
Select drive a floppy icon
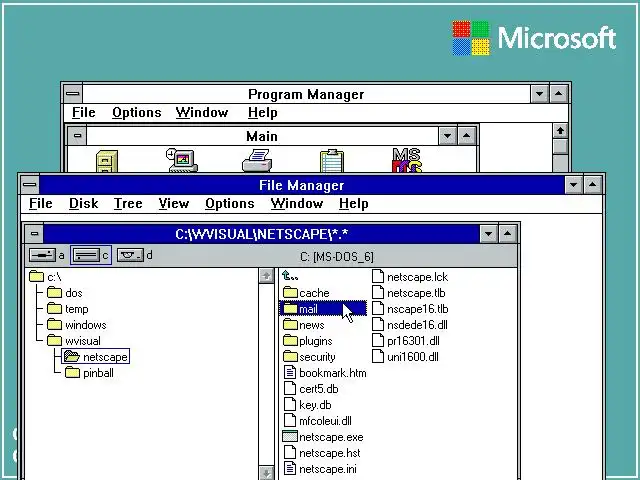[42, 256]
